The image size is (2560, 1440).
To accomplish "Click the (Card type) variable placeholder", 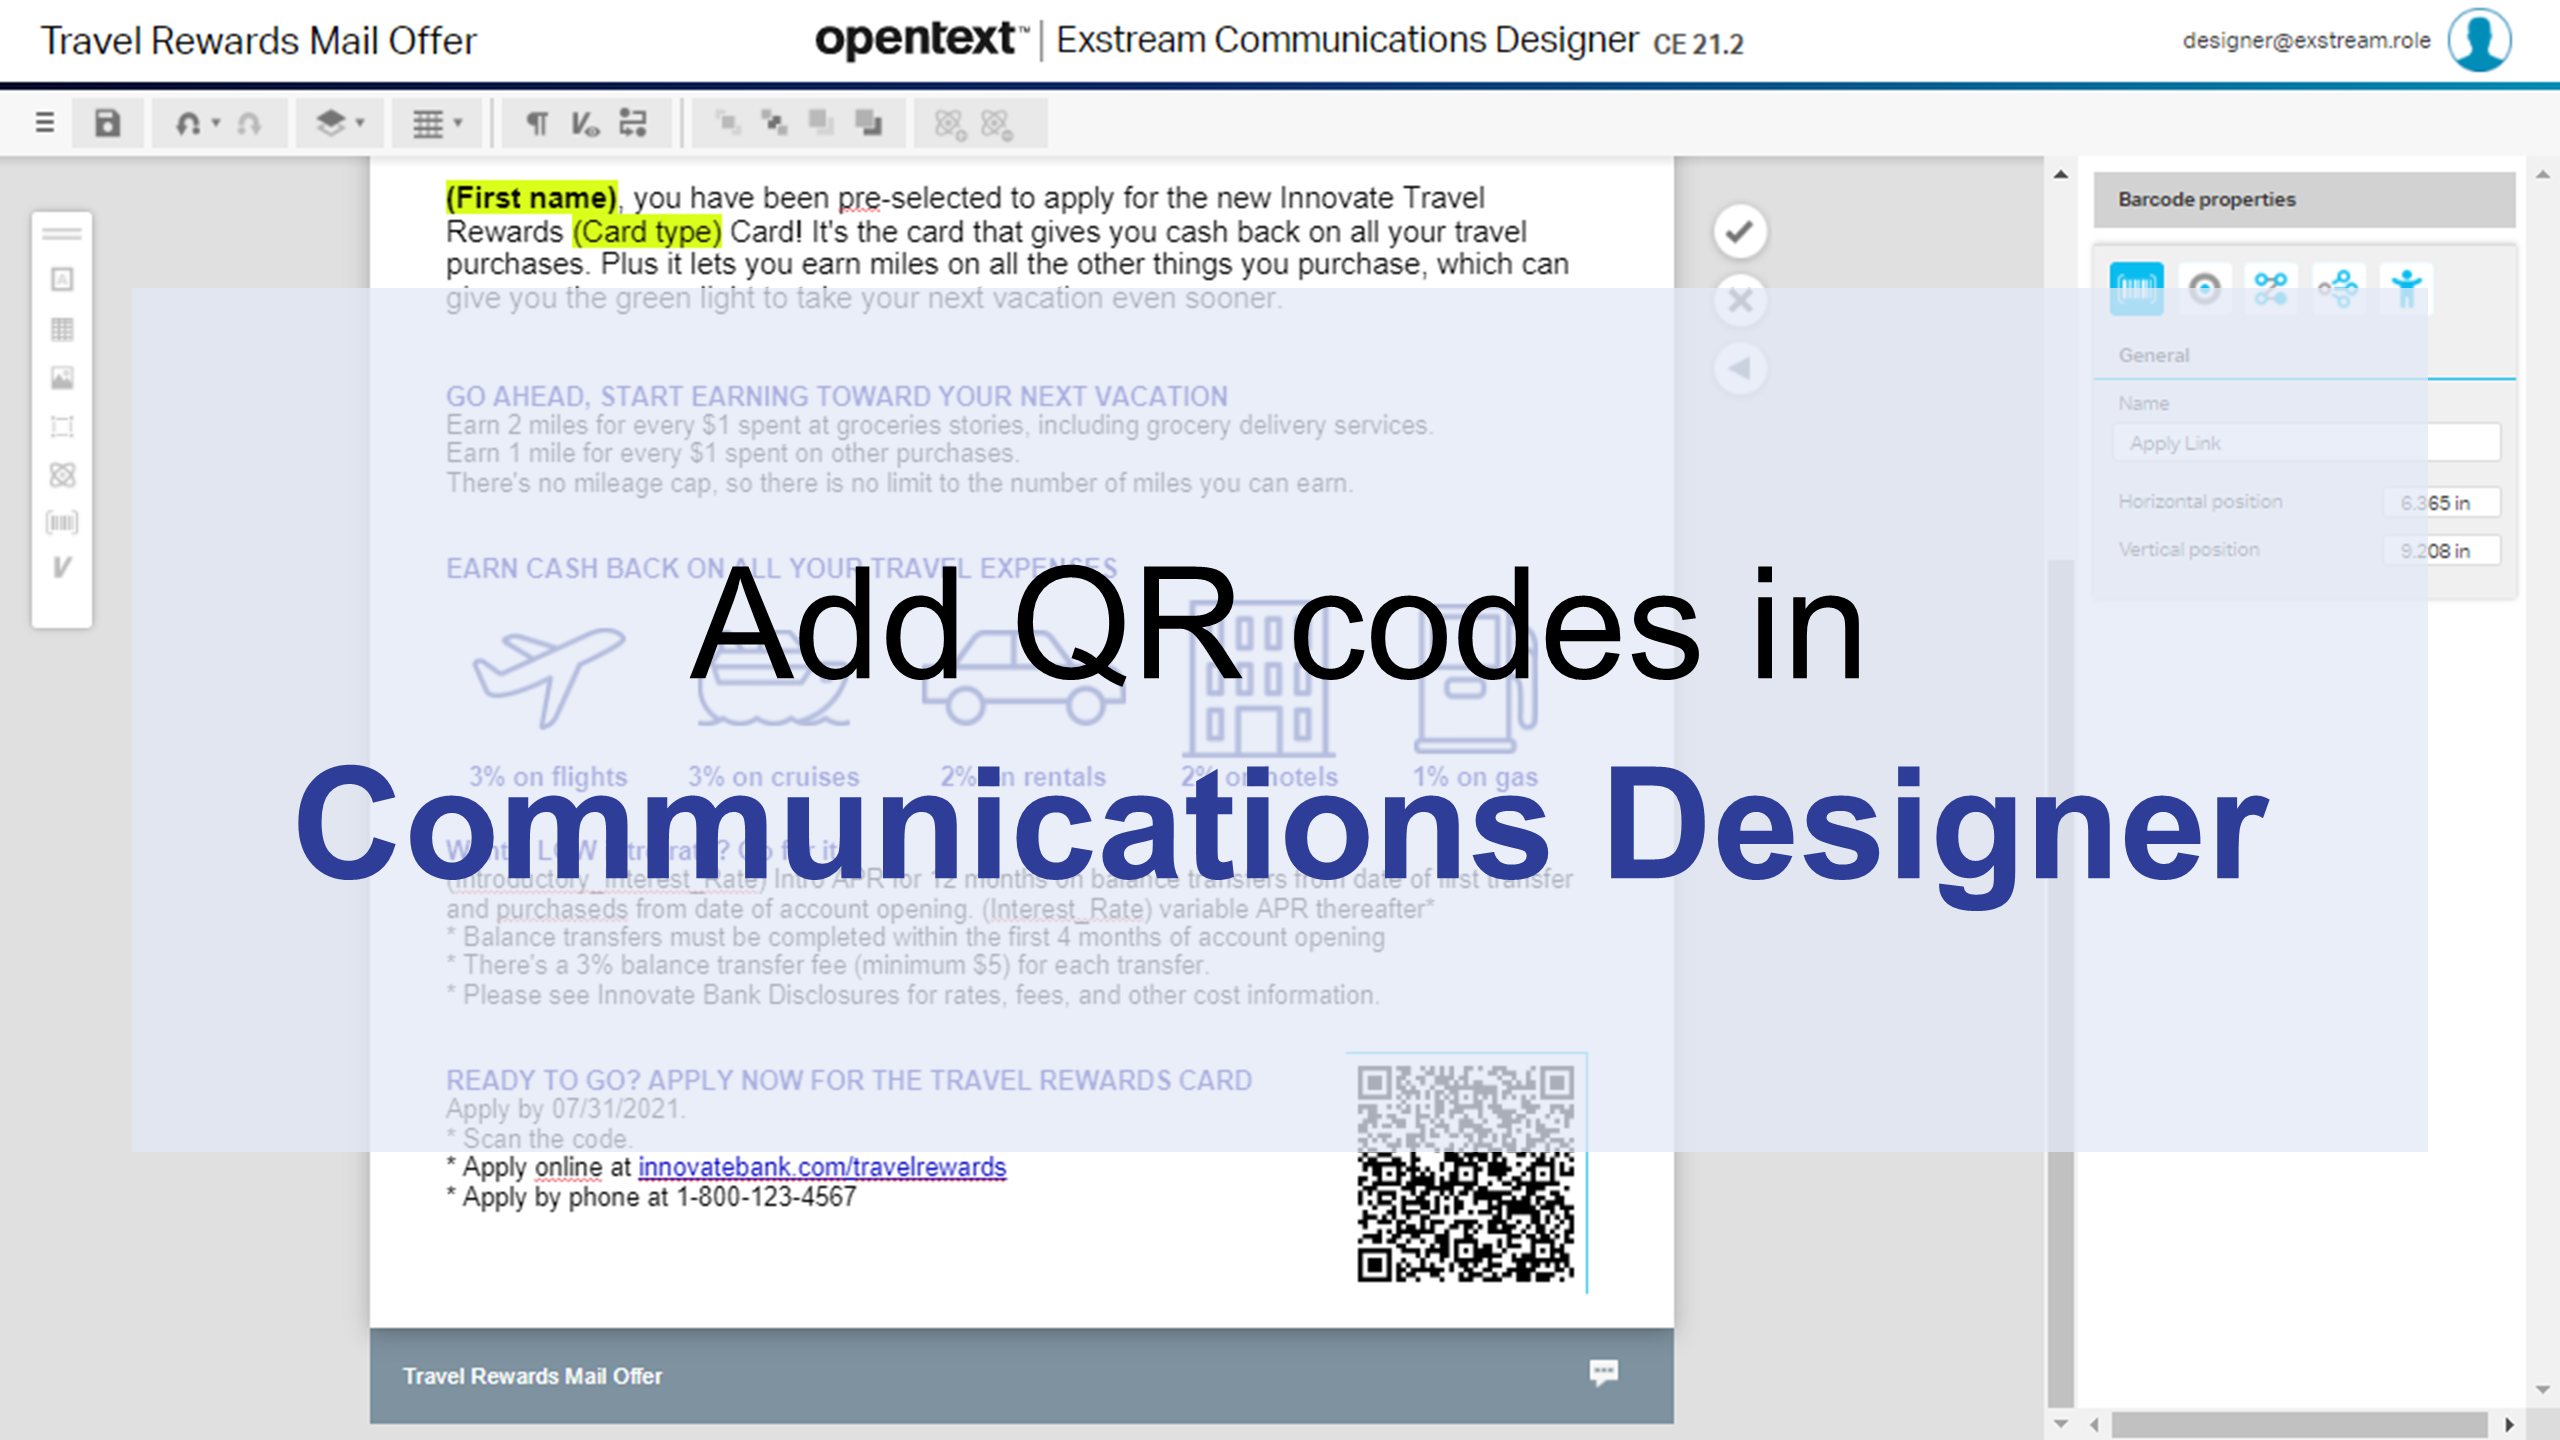I will (x=647, y=232).
